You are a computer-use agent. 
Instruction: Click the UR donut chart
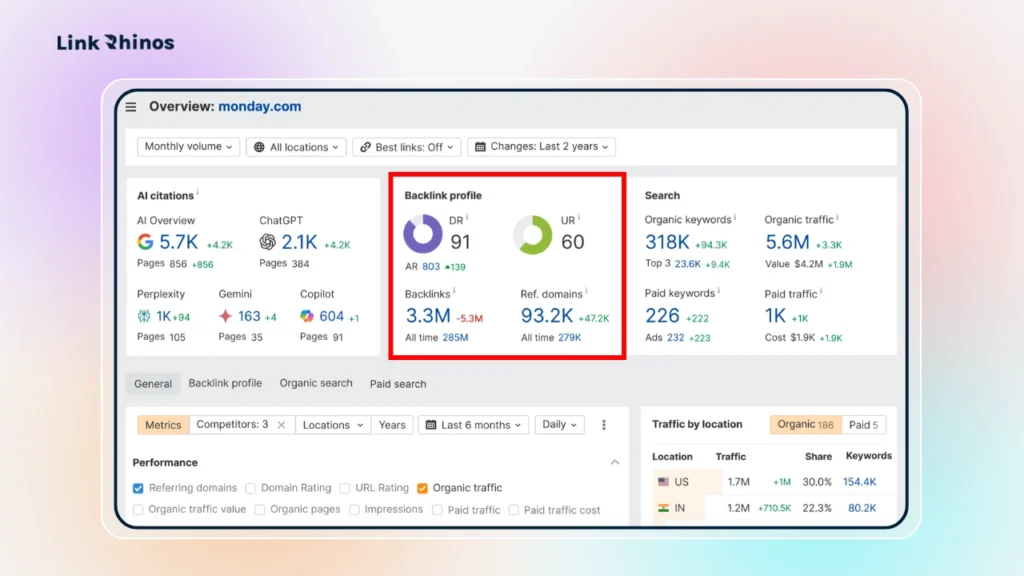pyautogui.click(x=532, y=234)
